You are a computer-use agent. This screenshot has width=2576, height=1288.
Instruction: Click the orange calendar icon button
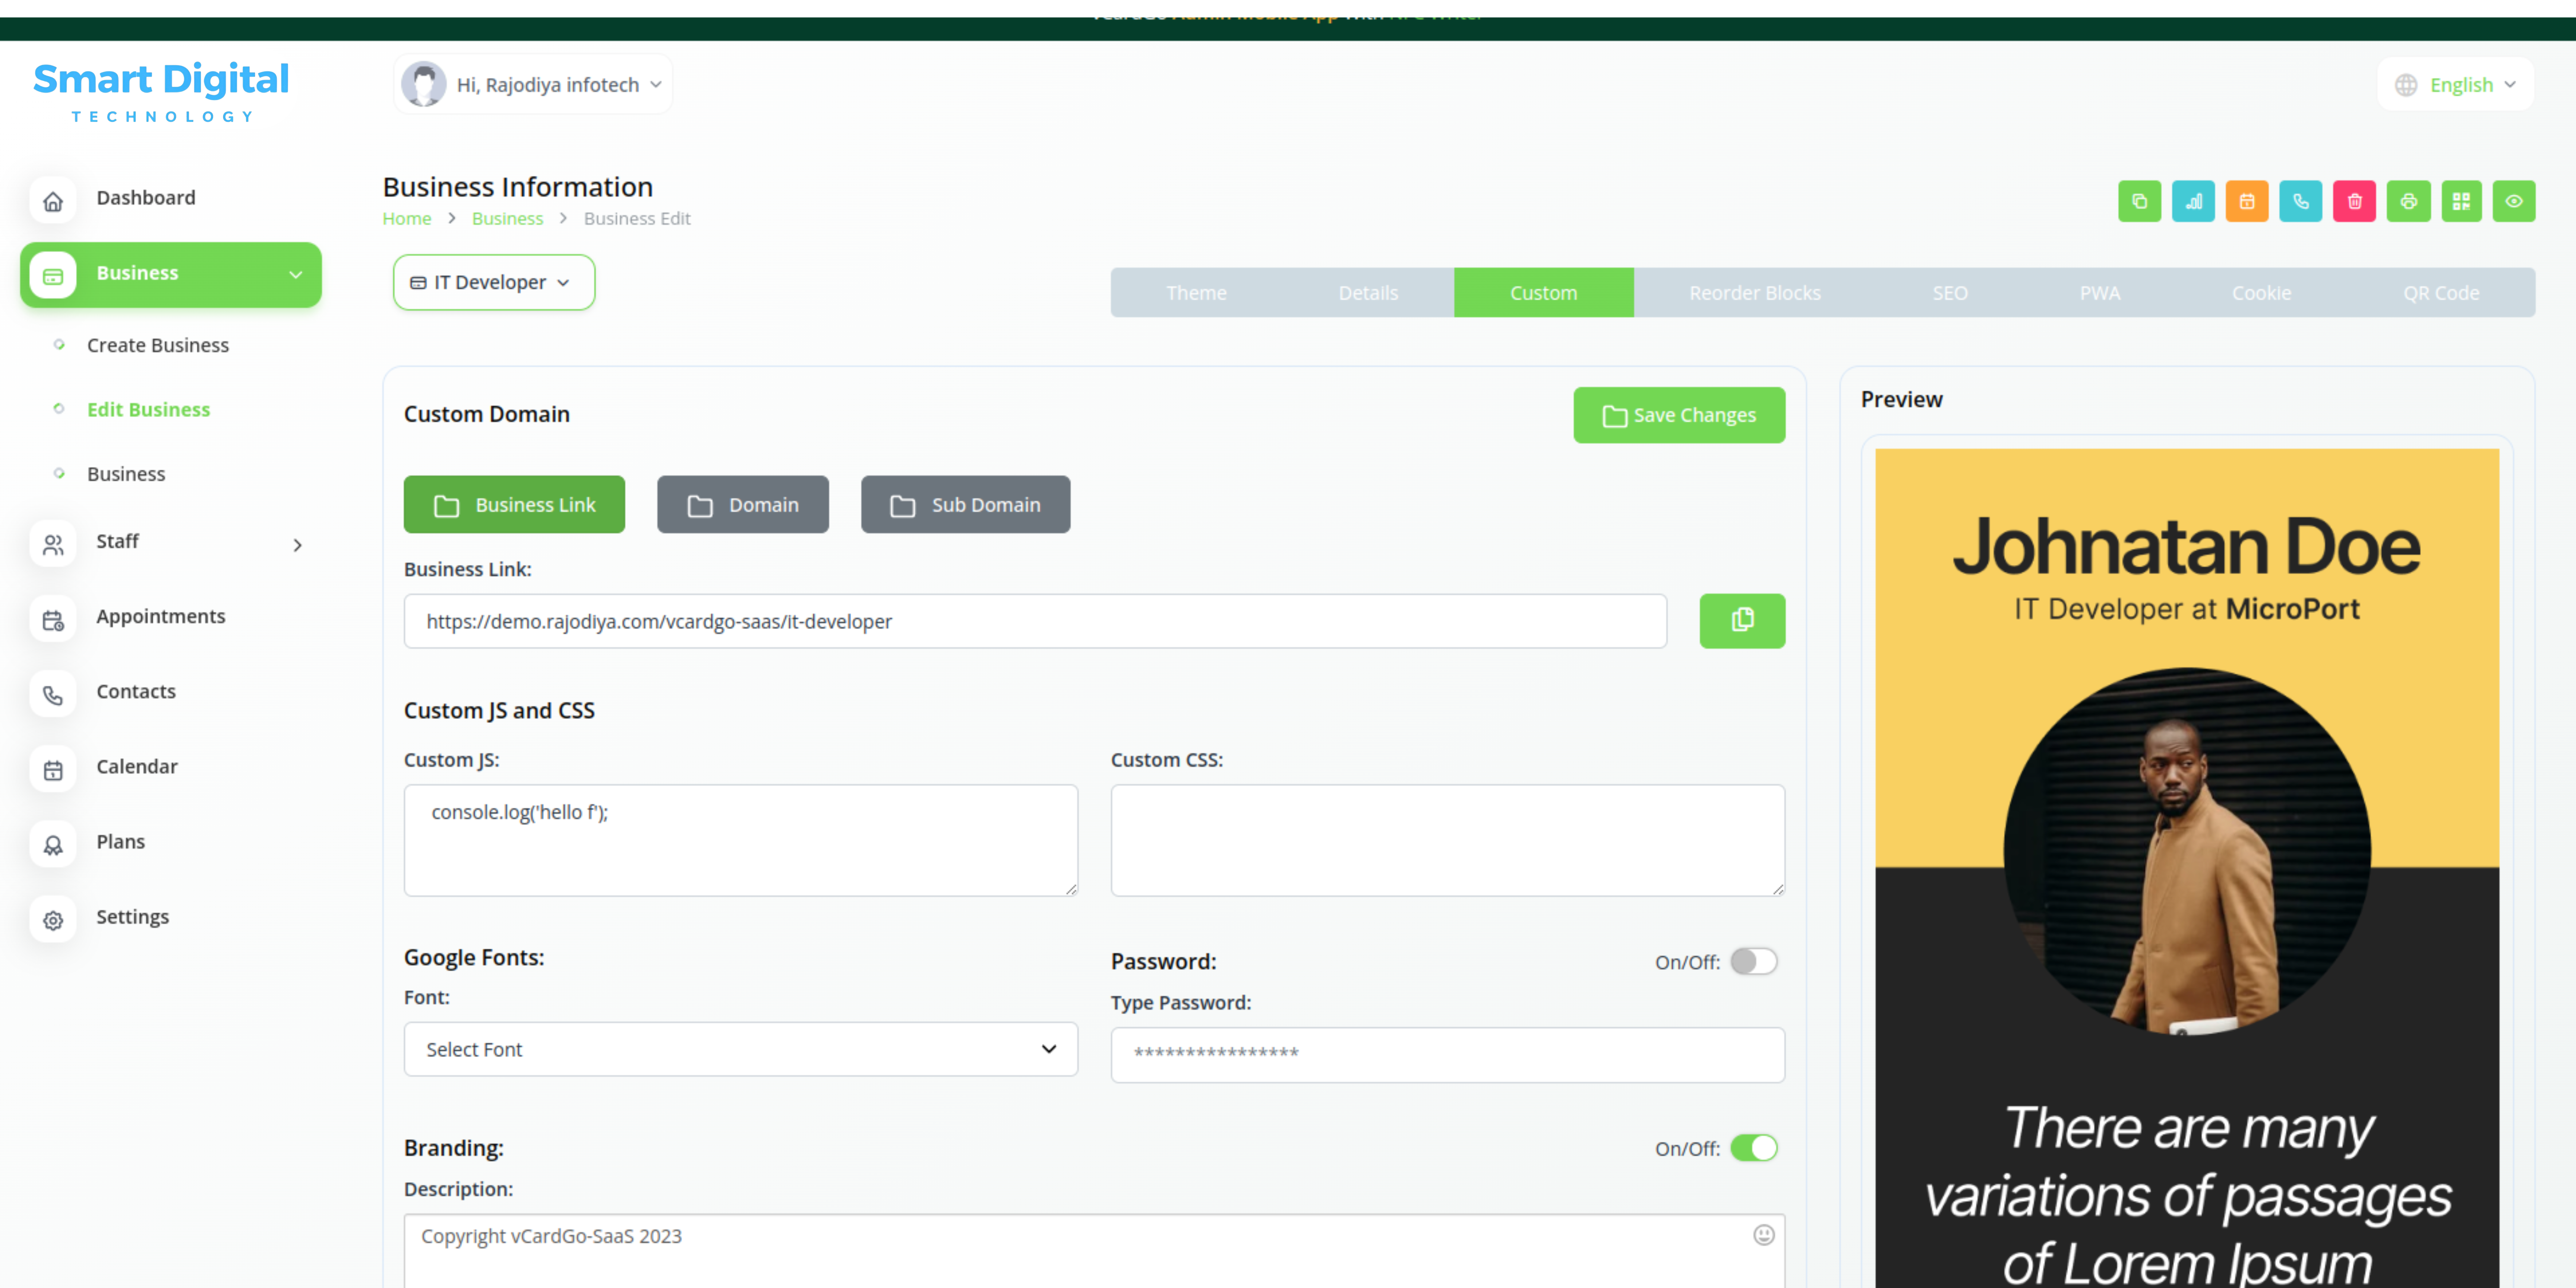pos(2247,201)
